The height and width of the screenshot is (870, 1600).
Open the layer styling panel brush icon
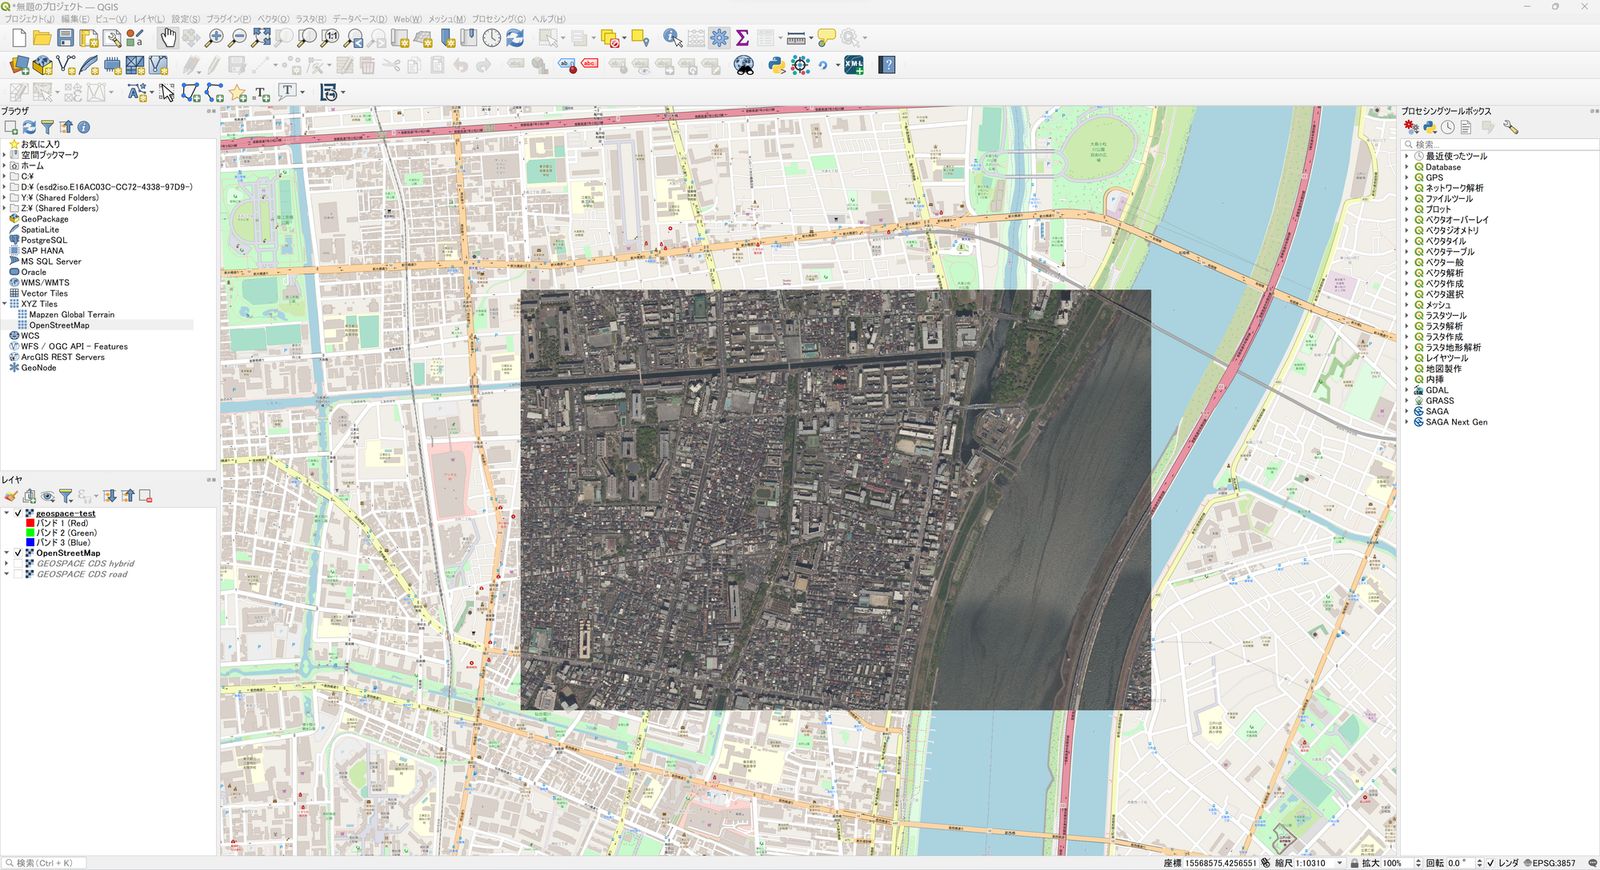[11, 496]
